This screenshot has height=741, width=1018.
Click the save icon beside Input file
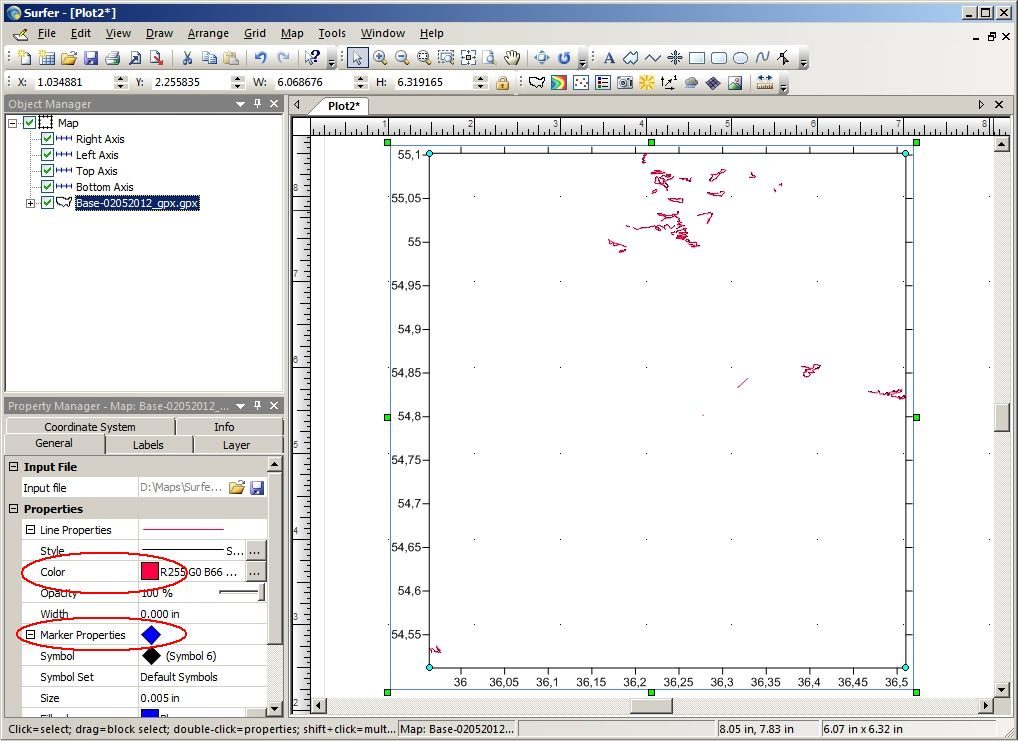coord(256,488)
